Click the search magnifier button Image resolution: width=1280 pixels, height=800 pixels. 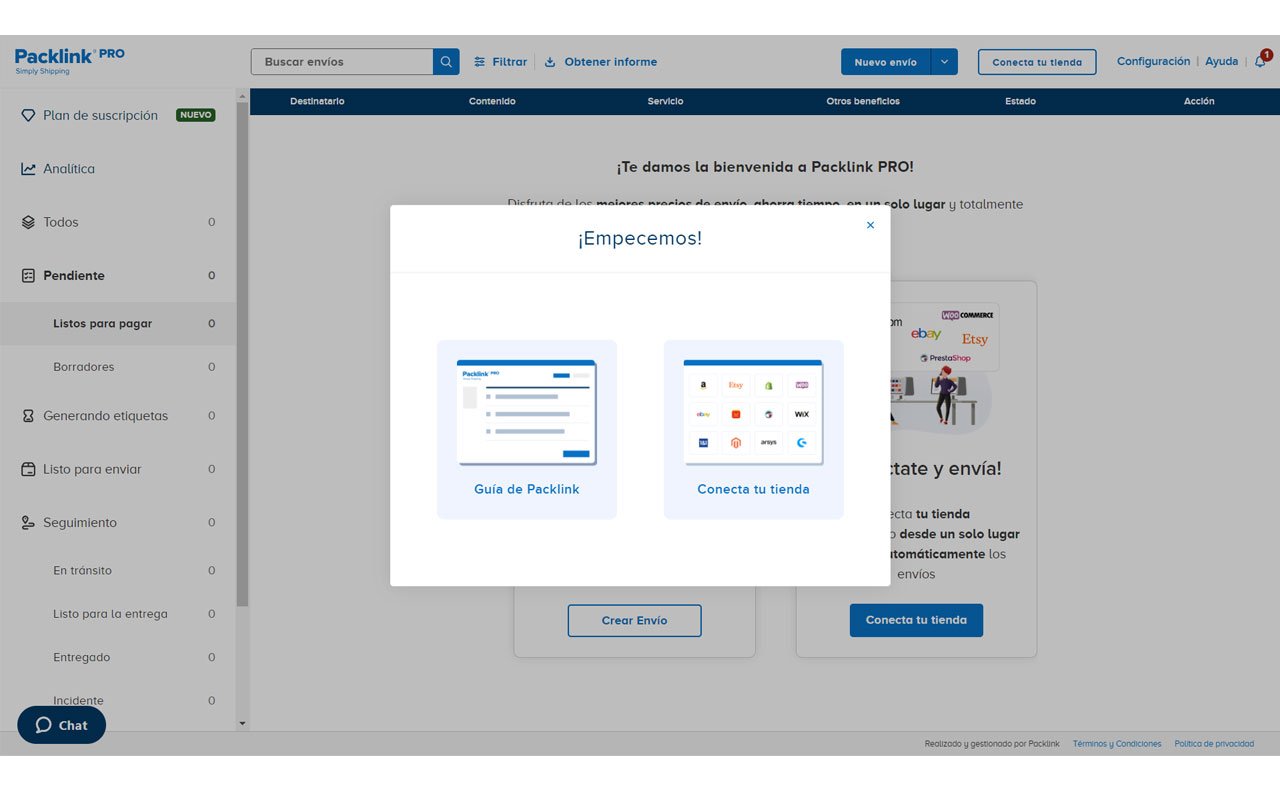446,62
